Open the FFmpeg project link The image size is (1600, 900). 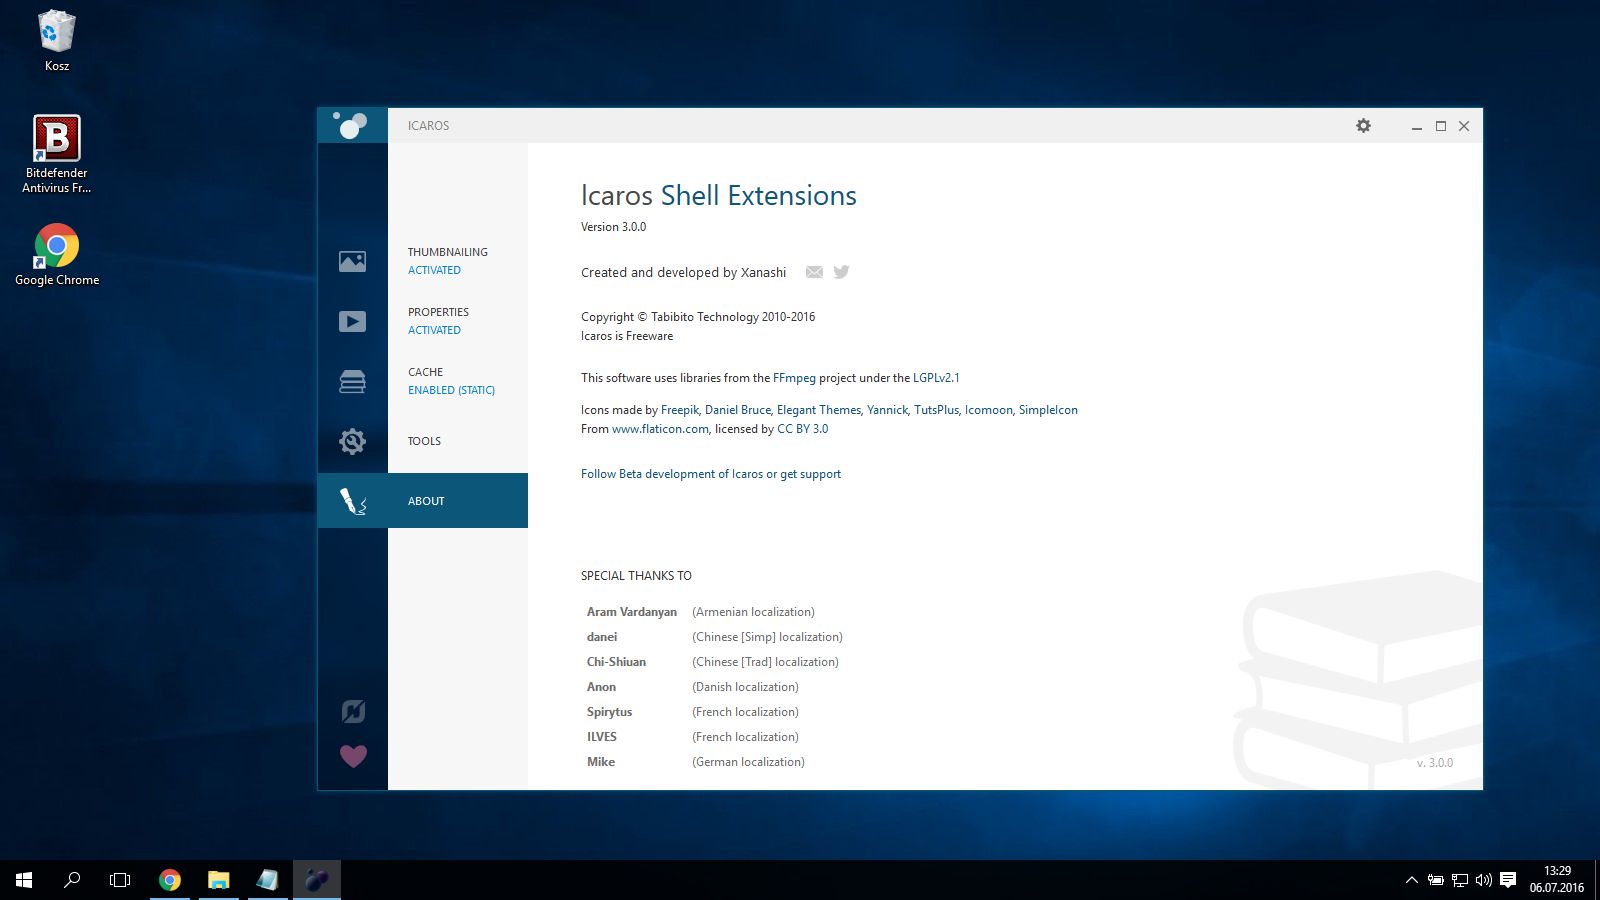coord(794,378)
